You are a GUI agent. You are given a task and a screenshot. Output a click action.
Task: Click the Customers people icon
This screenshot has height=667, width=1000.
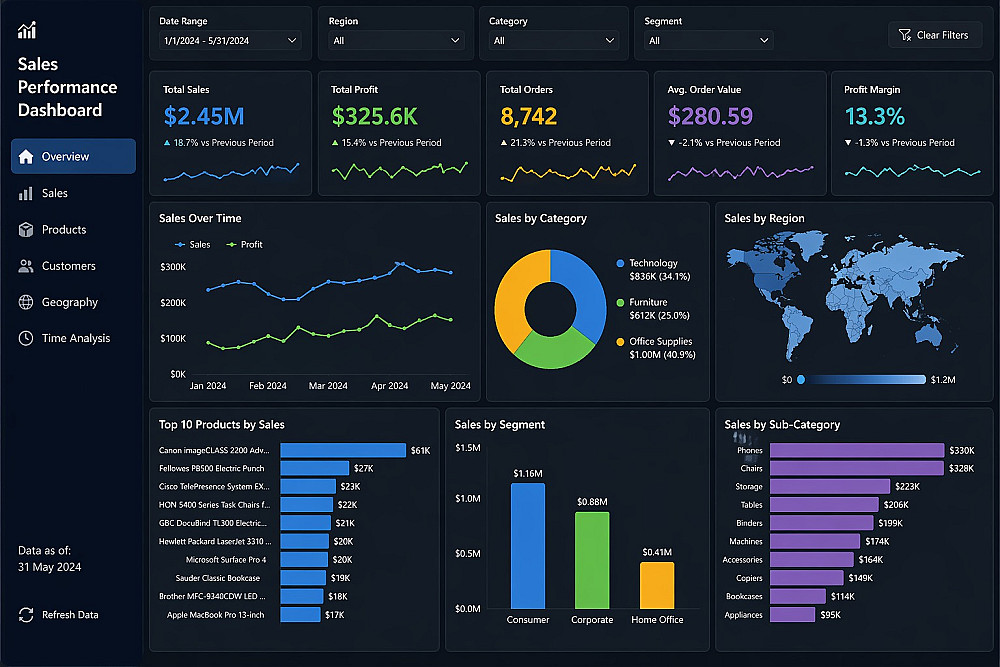pos(26,266)
